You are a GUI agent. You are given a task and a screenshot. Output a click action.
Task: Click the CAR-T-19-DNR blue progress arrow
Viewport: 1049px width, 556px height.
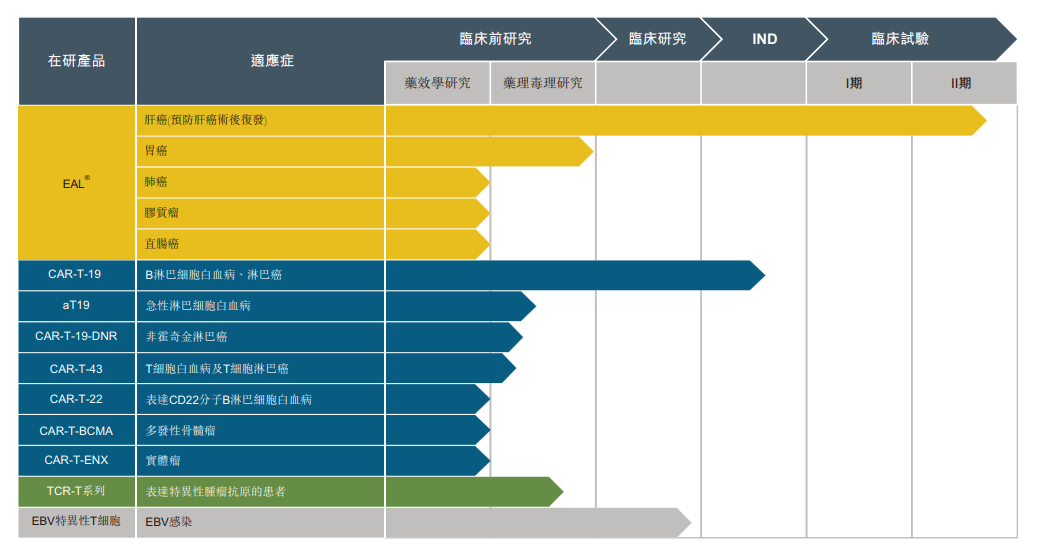[454, 337]
